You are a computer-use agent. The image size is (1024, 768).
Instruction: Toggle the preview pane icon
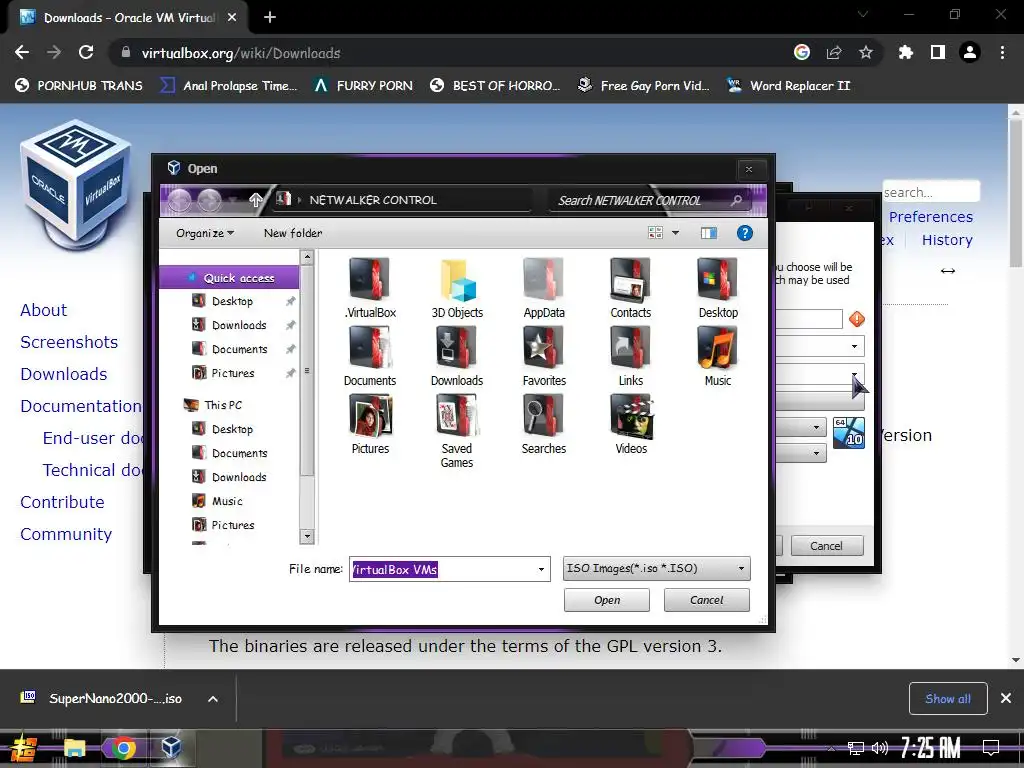click(709, 233)
